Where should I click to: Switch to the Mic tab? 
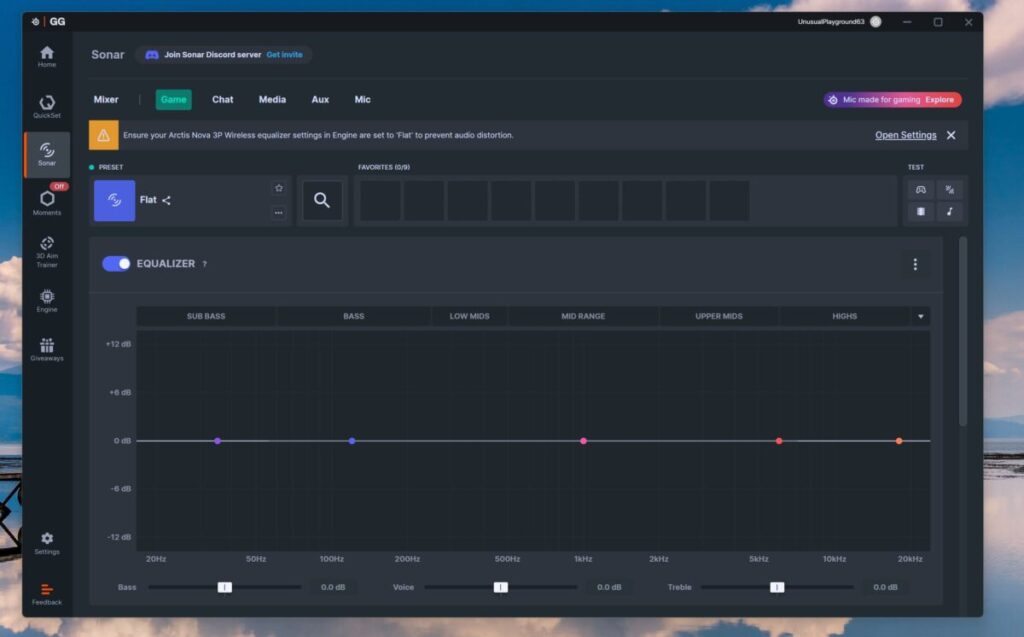(x=362, y=99)
